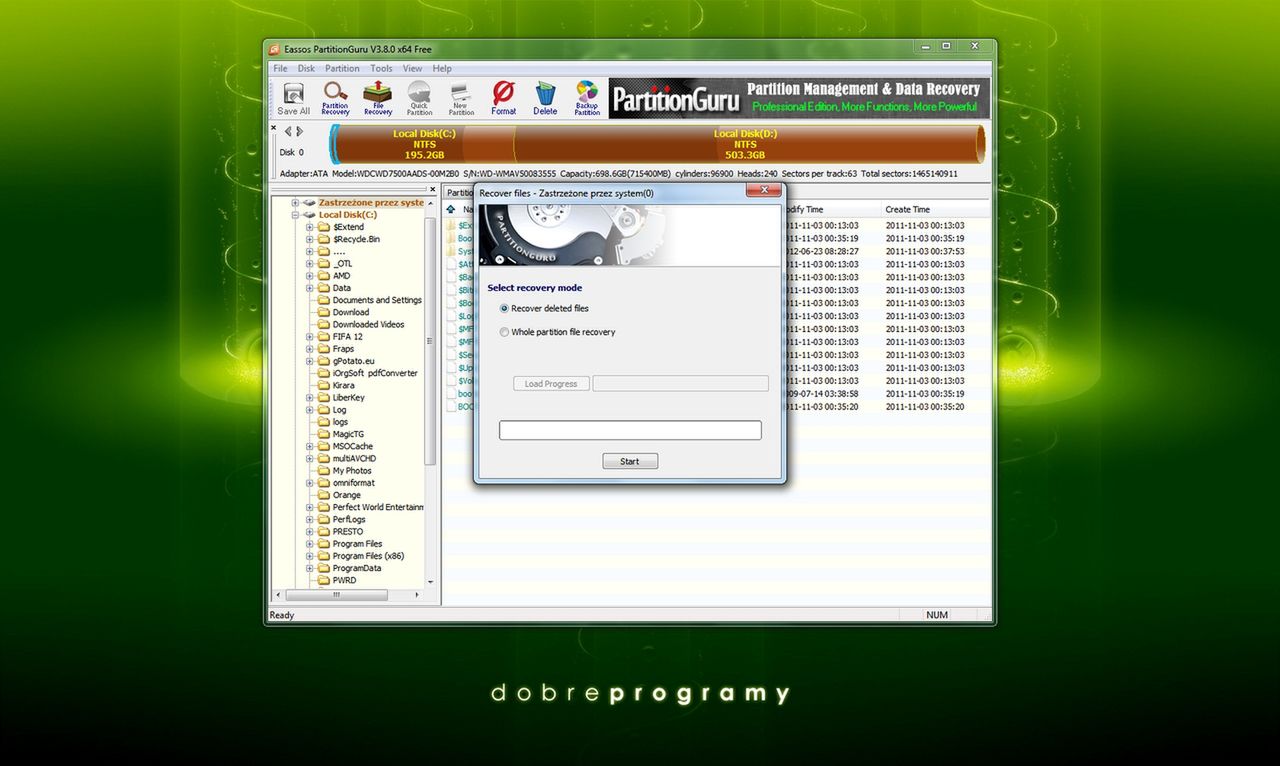Click the Create Time column header
Image resolution: width=1280 pixels, height=766 pixels.
[x=907, y=209]
